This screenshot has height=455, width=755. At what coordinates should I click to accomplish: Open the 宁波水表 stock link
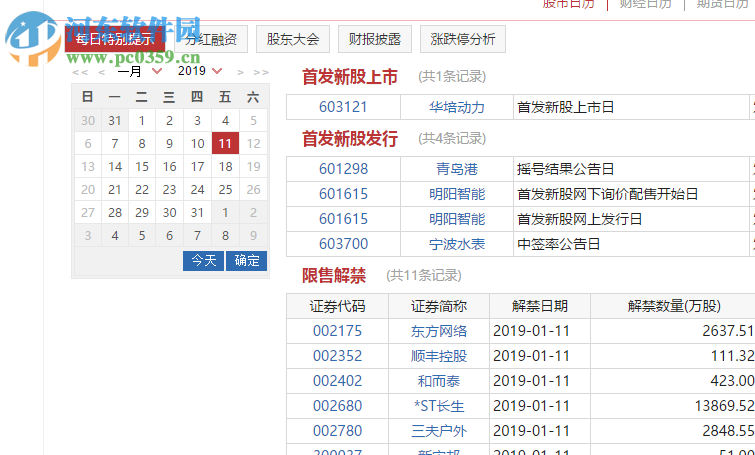[x=456, y=244]
